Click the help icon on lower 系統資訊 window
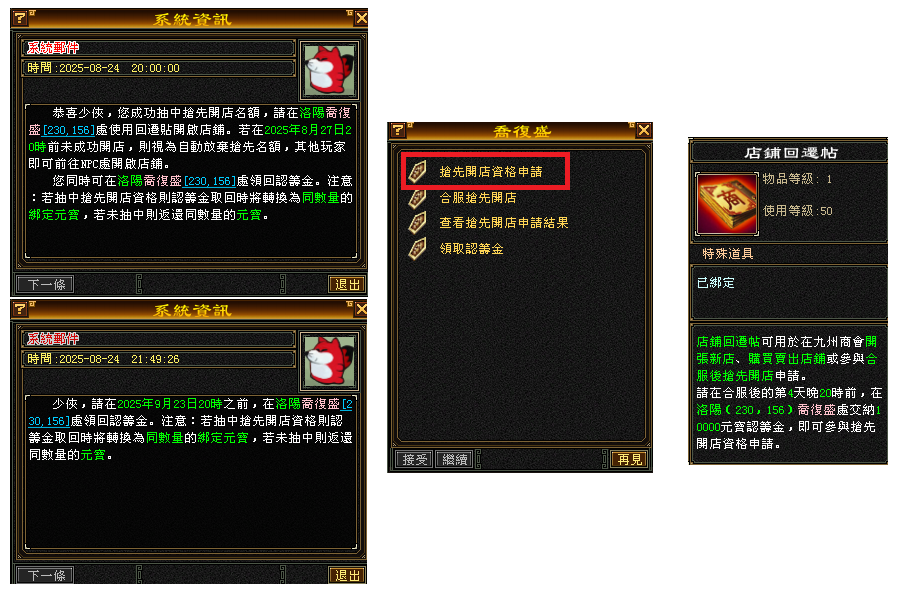This screenshot has width=901, height=601. (20, 309)
